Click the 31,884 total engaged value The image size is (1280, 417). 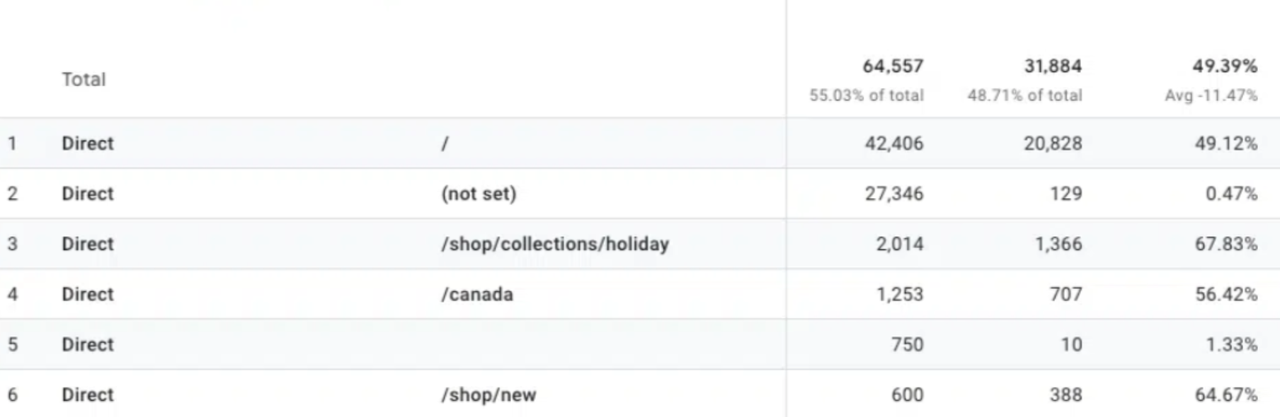pos(1051,67)
